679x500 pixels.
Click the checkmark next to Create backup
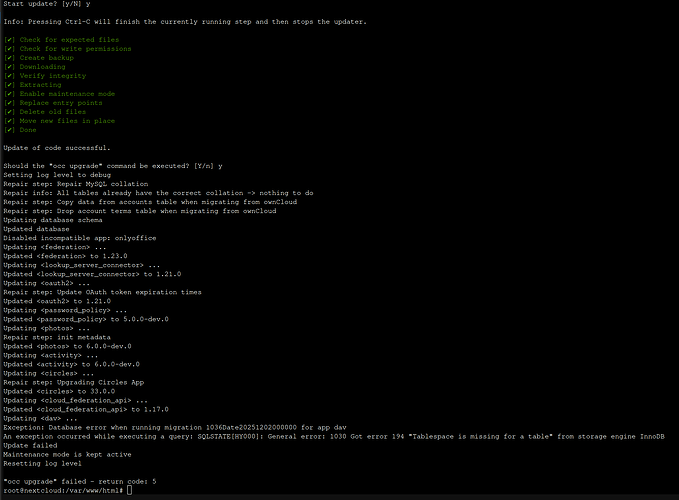coord(10,58)
